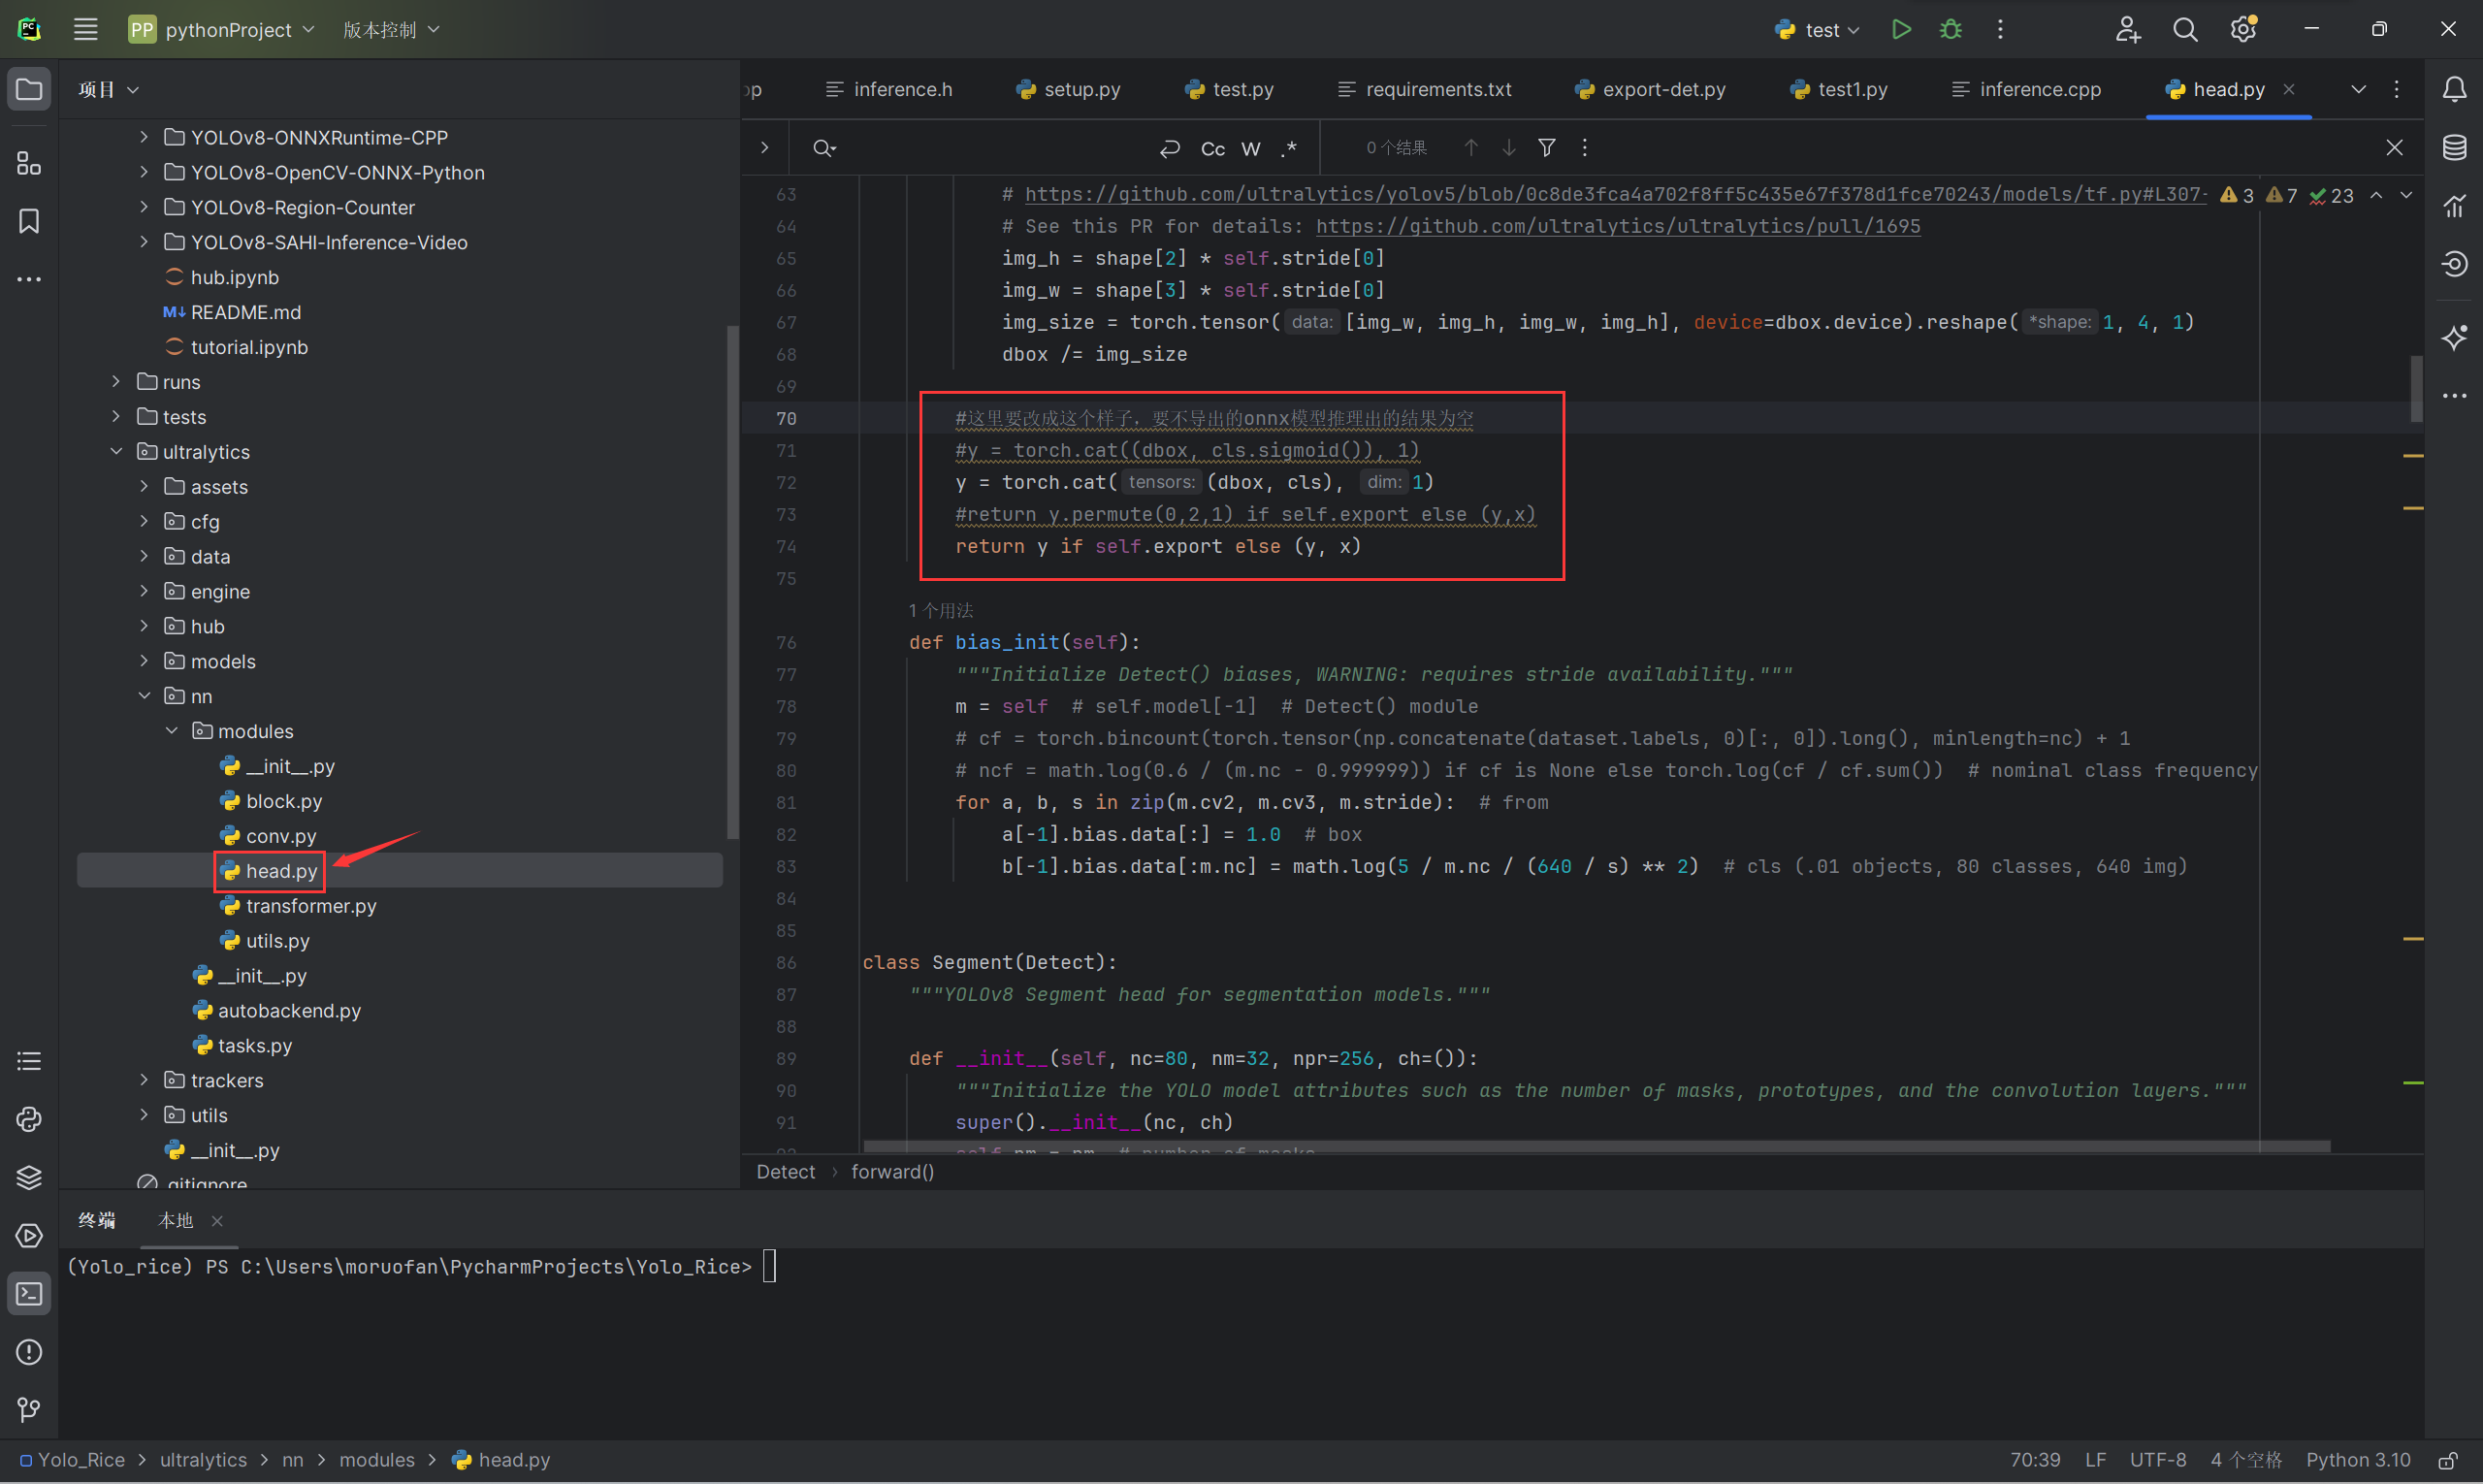Click the editor vertical scrollbar thumb
This screenshot has height=1484, width=2483.
pyautogui.click(x=2416, y=388)
